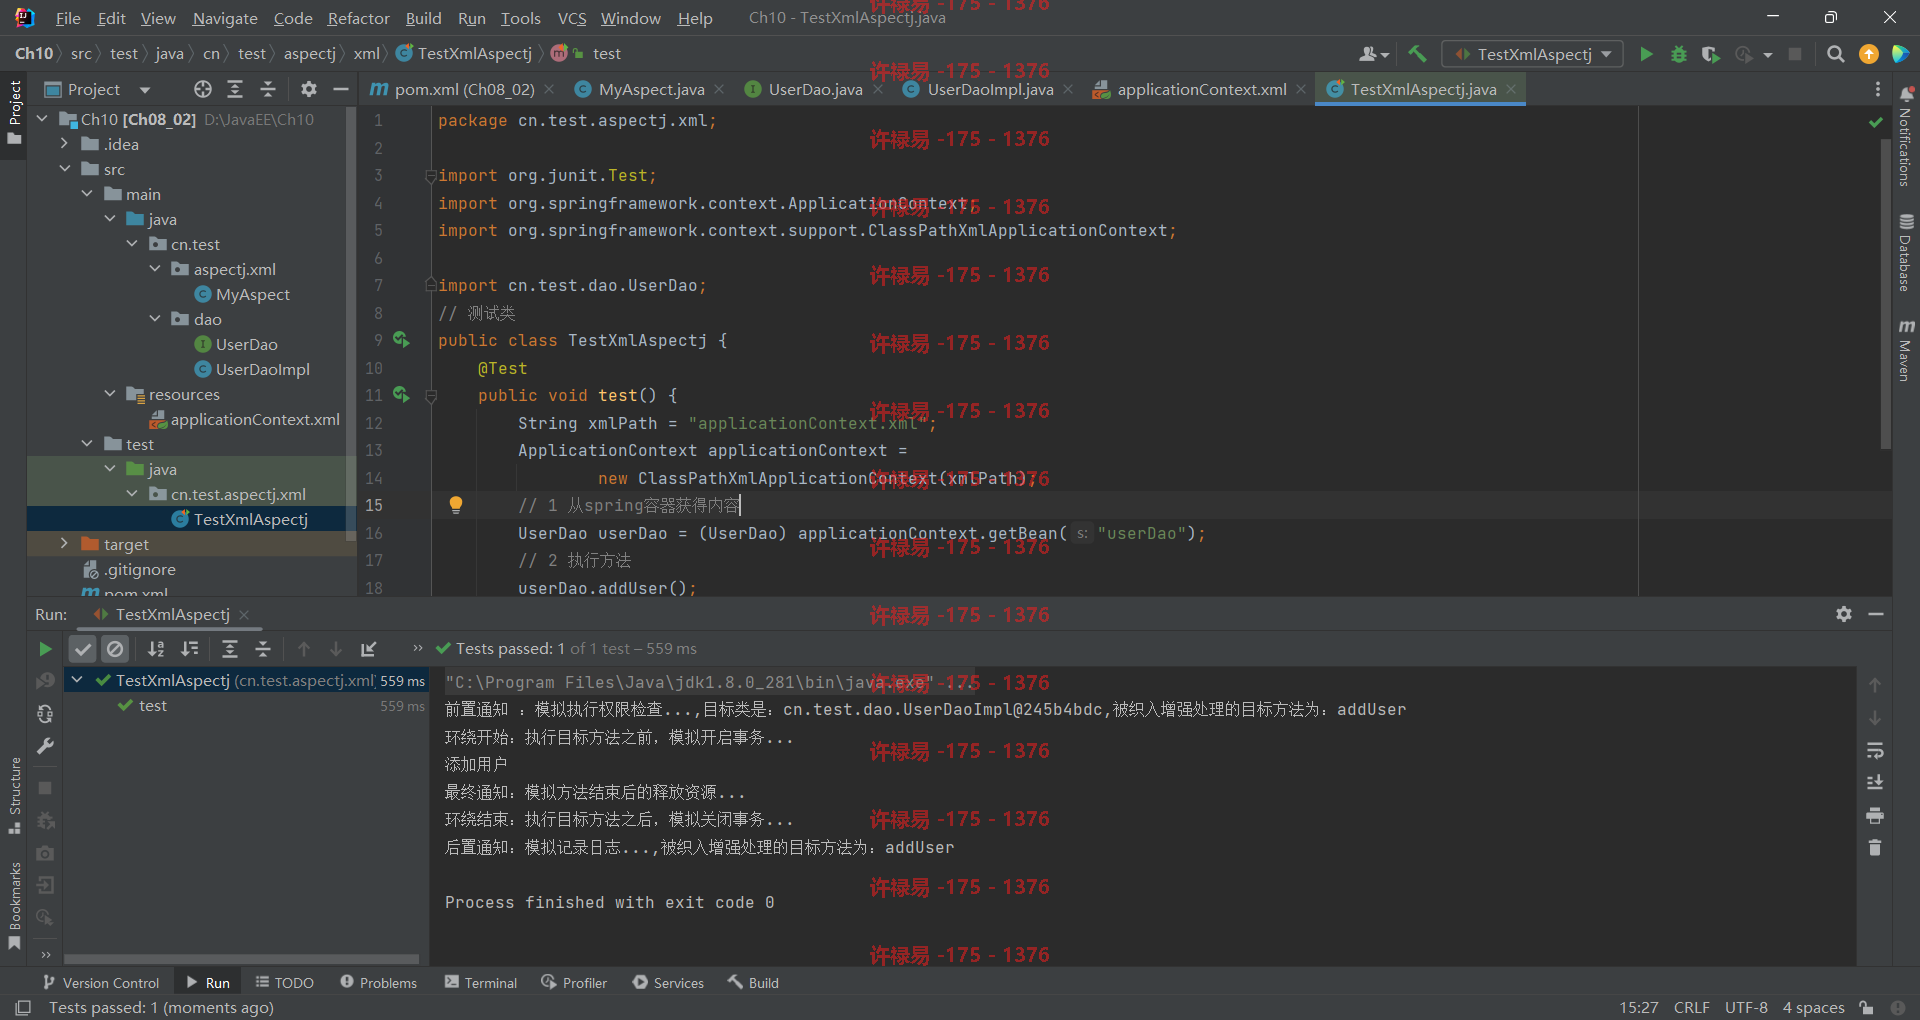Screen dimensions: 1920x1020
Task: Open the Terminal tool window
Action: click(481, 983)
